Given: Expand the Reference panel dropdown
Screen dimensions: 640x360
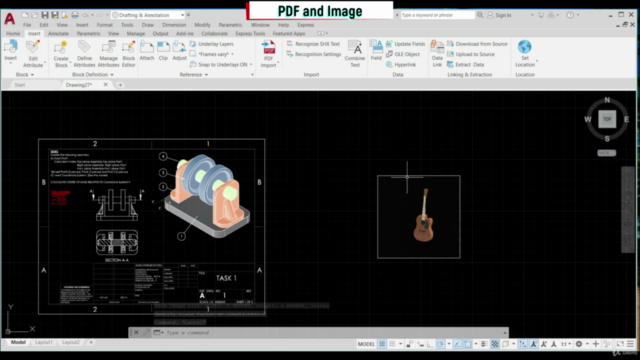Looking at the screenshot, I should (194, 75).
